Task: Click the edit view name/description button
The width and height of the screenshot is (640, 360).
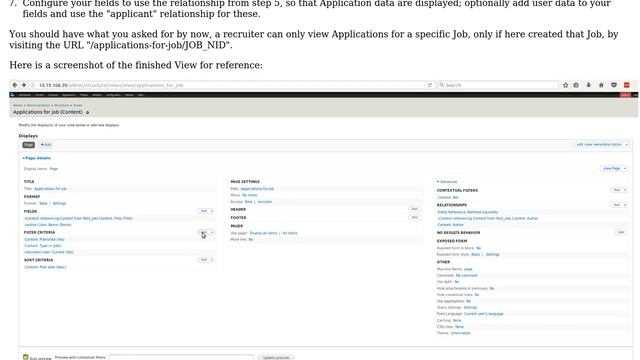Action: [599, 144]
